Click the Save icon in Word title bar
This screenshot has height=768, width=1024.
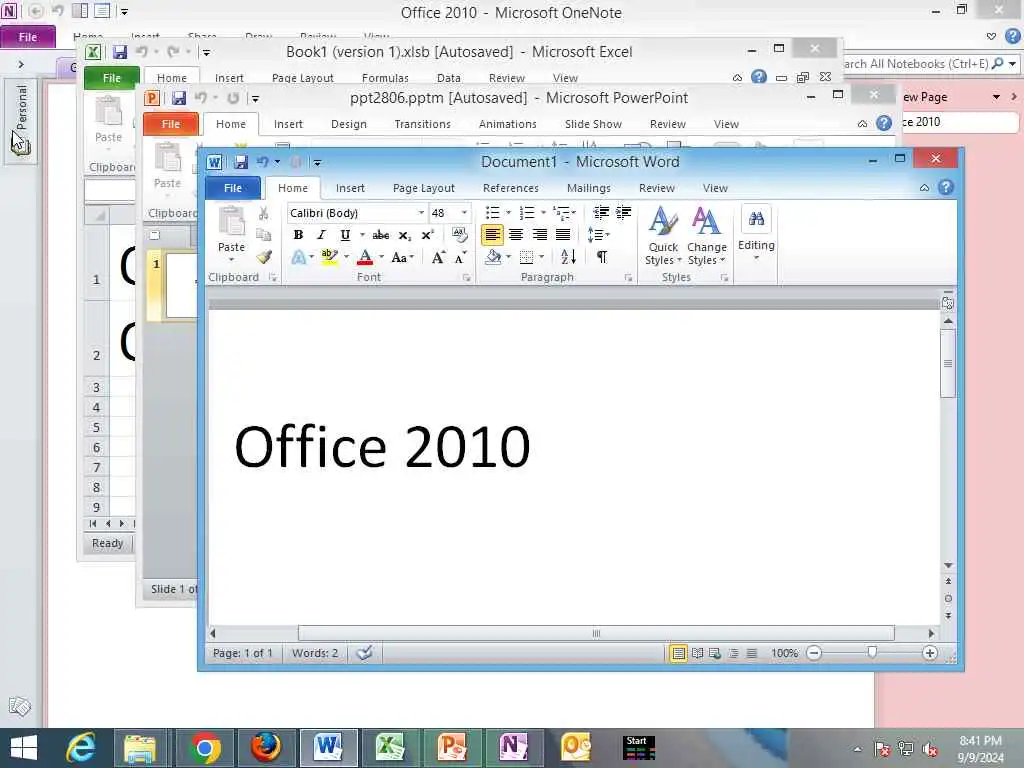[x=241, y=161]
